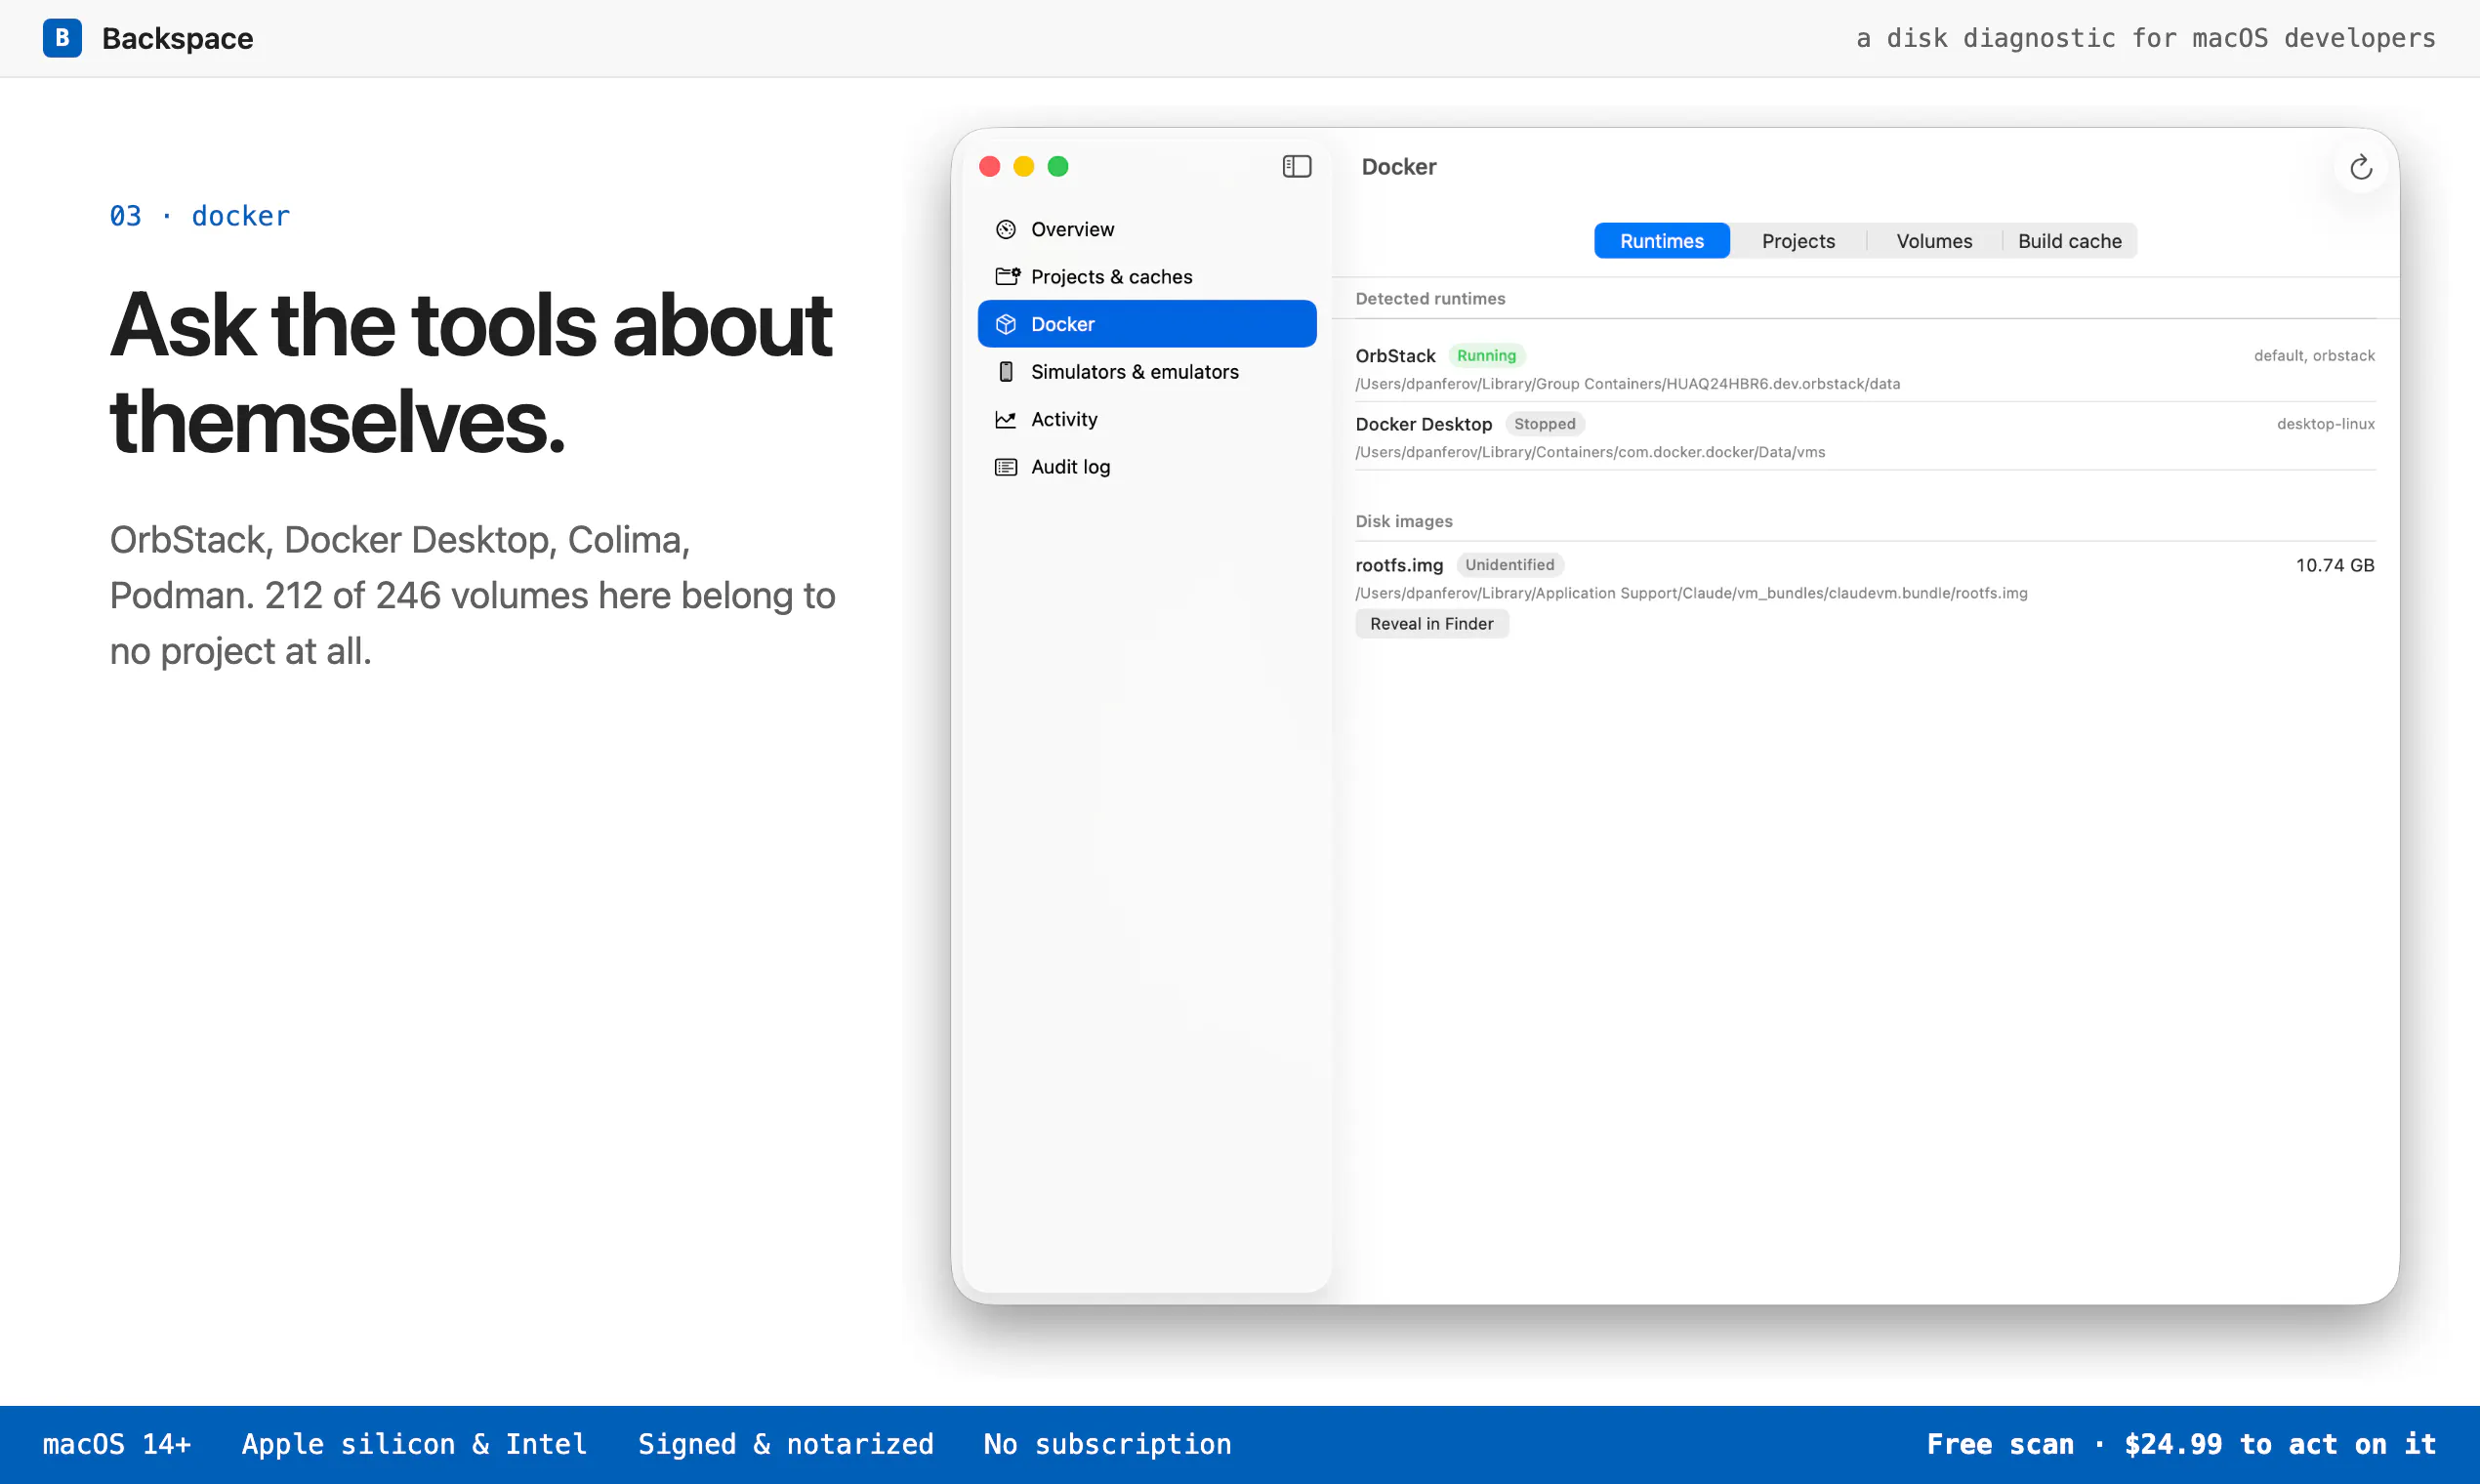Open the Audit log section

click(1147, 467)
